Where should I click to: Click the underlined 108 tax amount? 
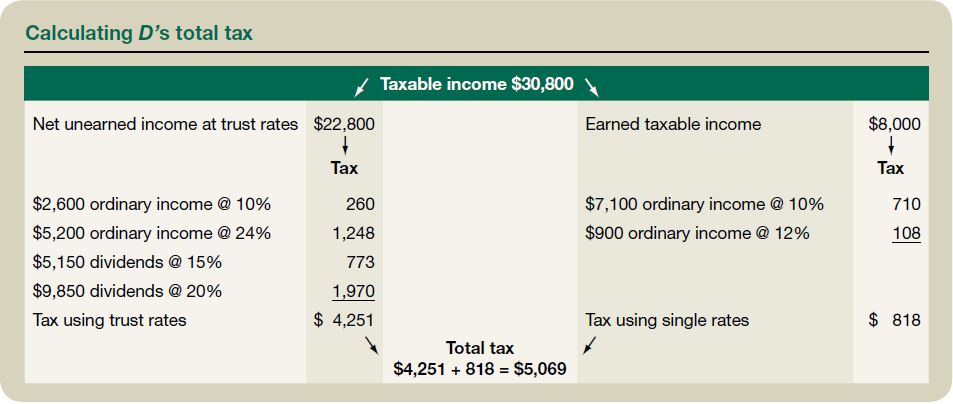(905, 234)
